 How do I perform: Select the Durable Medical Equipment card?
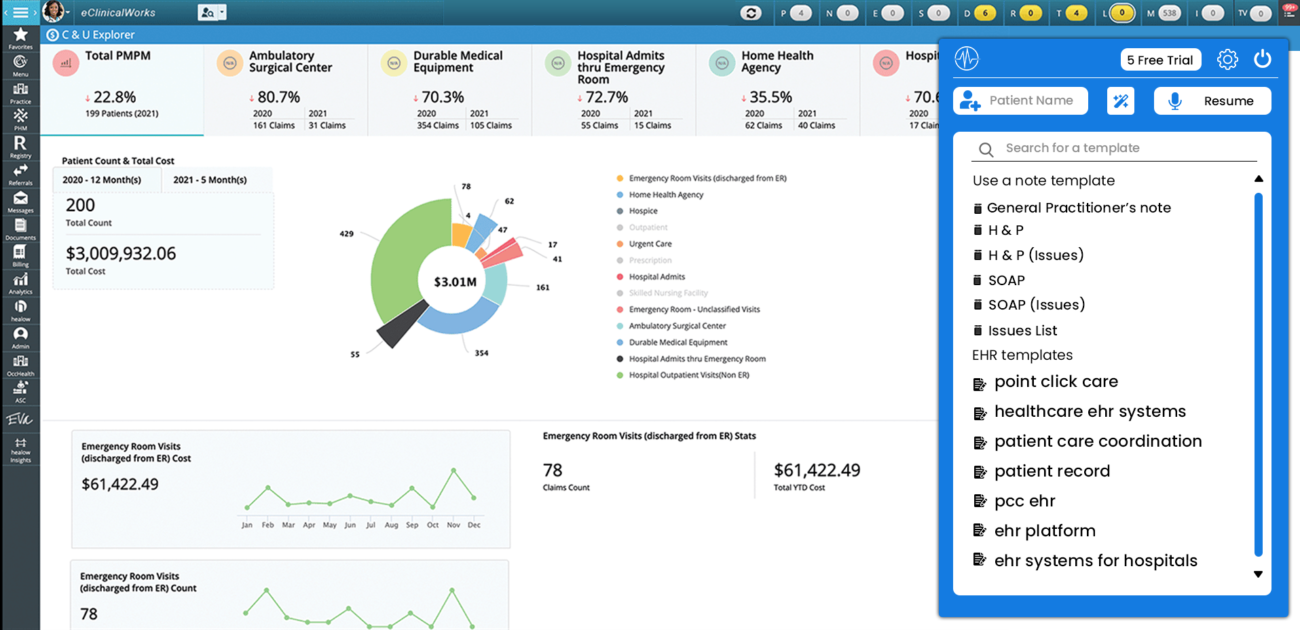(x=450, y=89)
